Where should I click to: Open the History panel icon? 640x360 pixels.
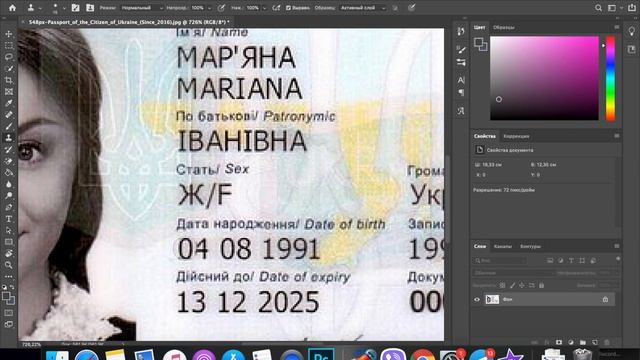pyautogui.click(x=461, y=31)
